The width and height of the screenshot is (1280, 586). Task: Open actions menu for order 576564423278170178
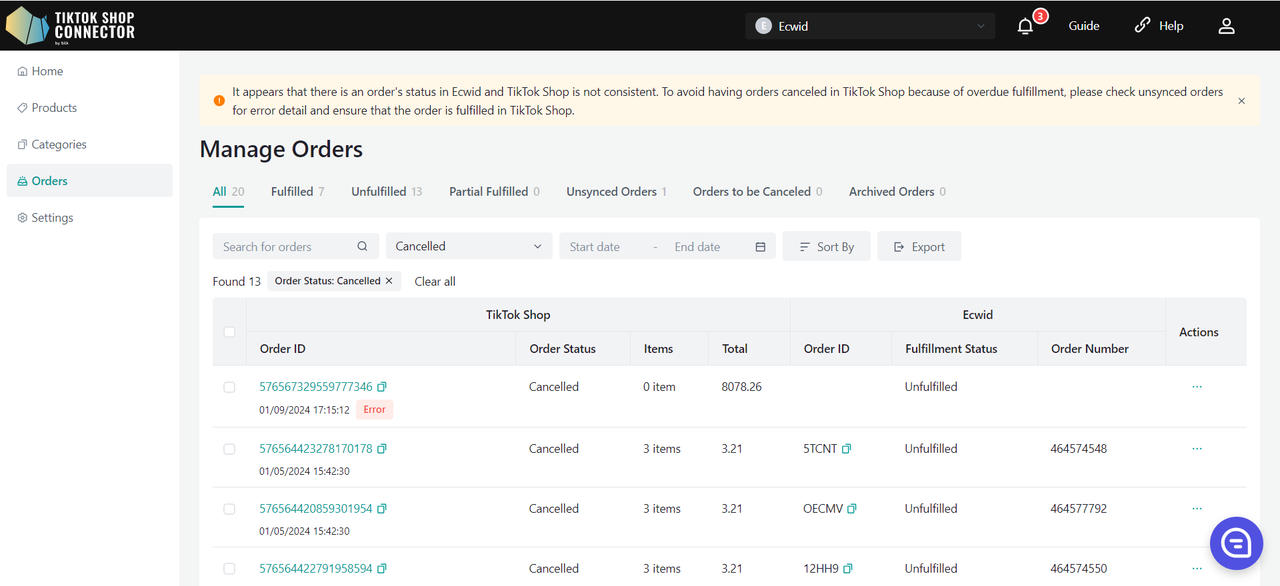(1197, 449)
